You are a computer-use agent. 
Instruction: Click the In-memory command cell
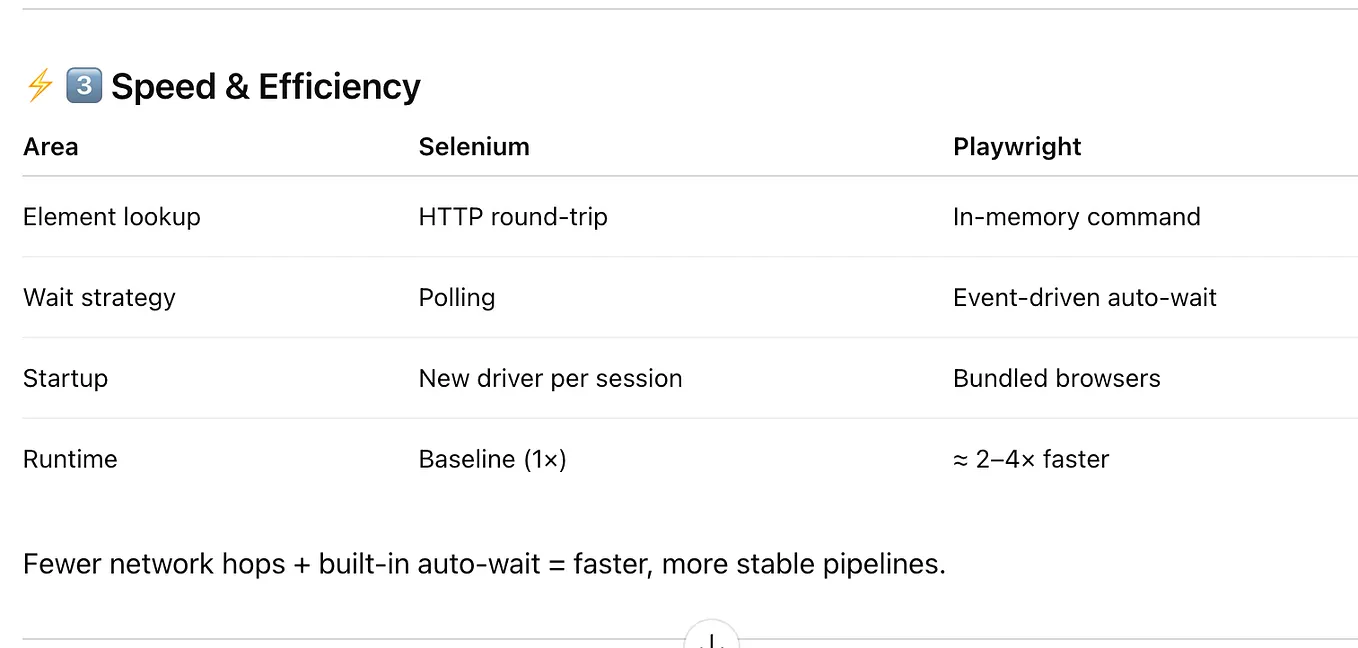[x=1077, y=217]
